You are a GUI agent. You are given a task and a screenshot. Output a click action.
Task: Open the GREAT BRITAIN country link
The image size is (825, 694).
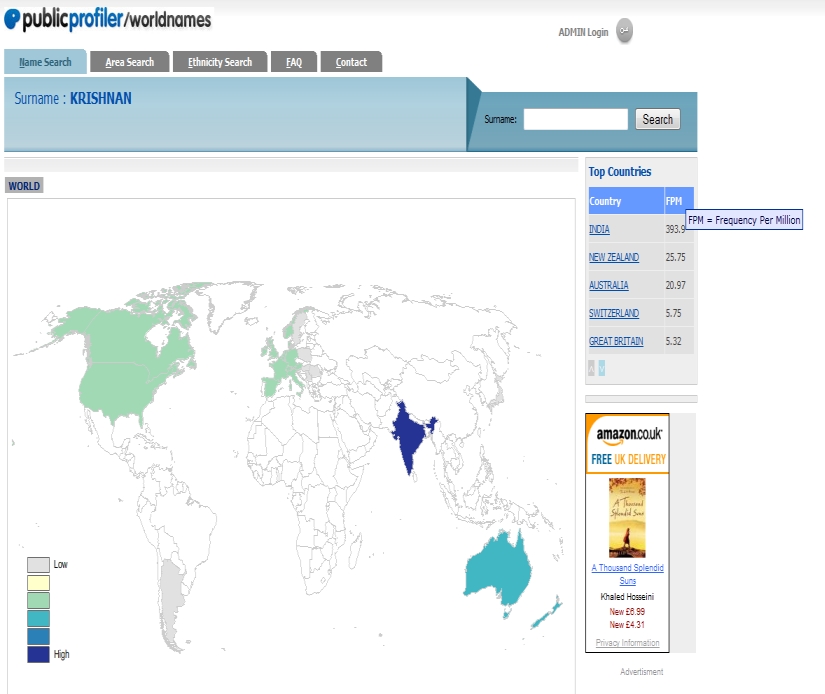point(616,341)
